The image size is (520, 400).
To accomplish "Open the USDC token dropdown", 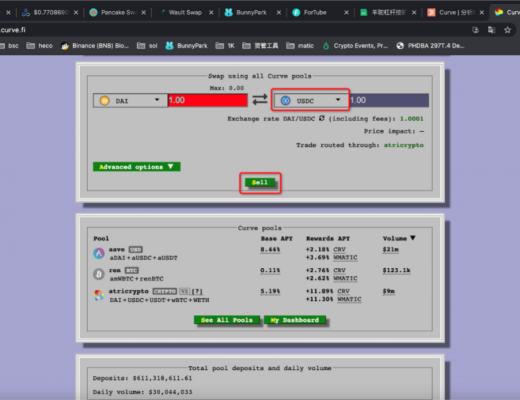I will coord(310,100).
